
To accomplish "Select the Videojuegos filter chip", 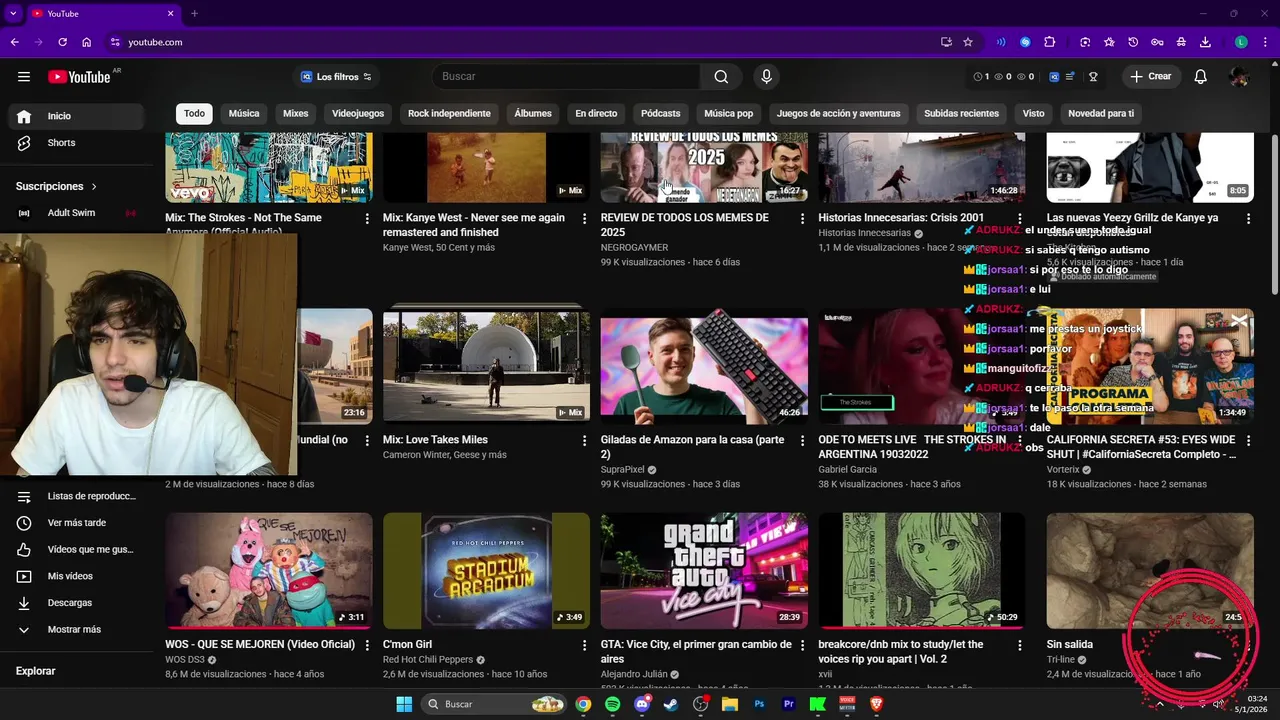I will (x=358, y=114).
